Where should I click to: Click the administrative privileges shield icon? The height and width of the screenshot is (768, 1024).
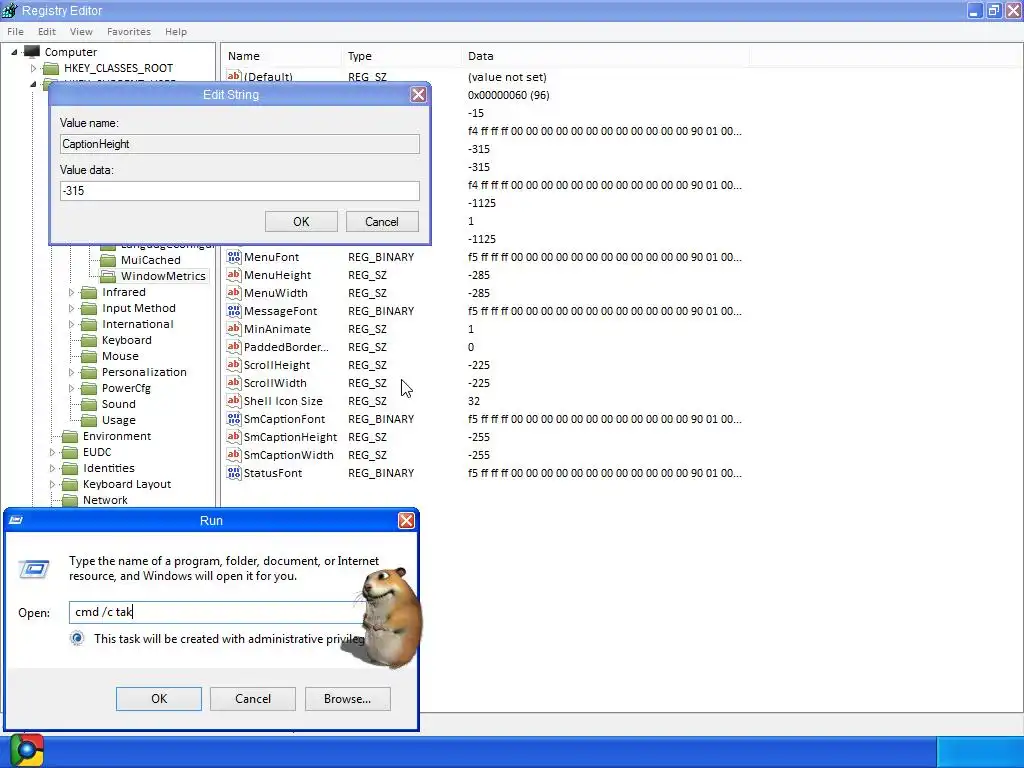[x=77, y=639]
